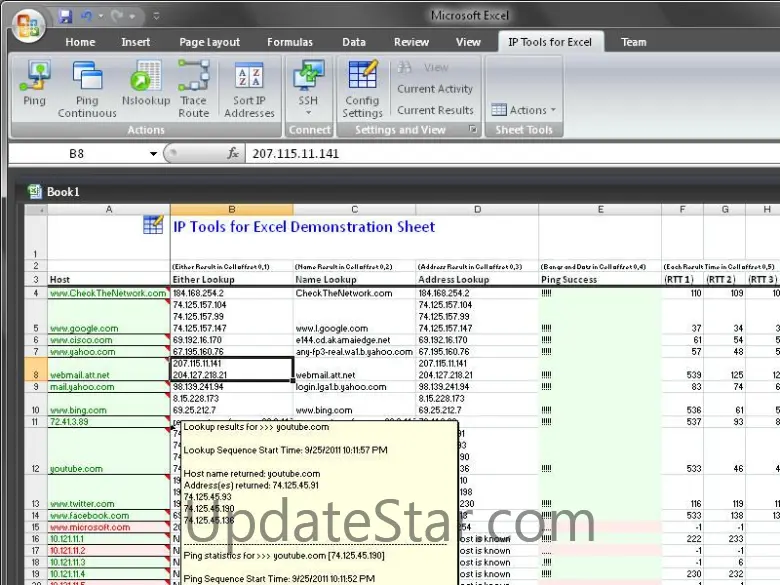The height and width of the screenshot is (585, 780).
Task: Start Ping Continuous
Action: click(87, 90)
